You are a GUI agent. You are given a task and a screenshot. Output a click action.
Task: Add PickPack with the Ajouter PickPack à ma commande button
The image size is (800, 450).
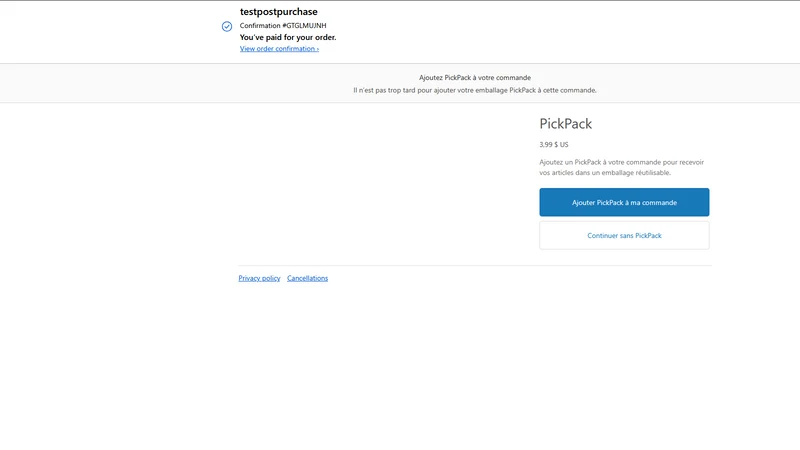[624, 202]
